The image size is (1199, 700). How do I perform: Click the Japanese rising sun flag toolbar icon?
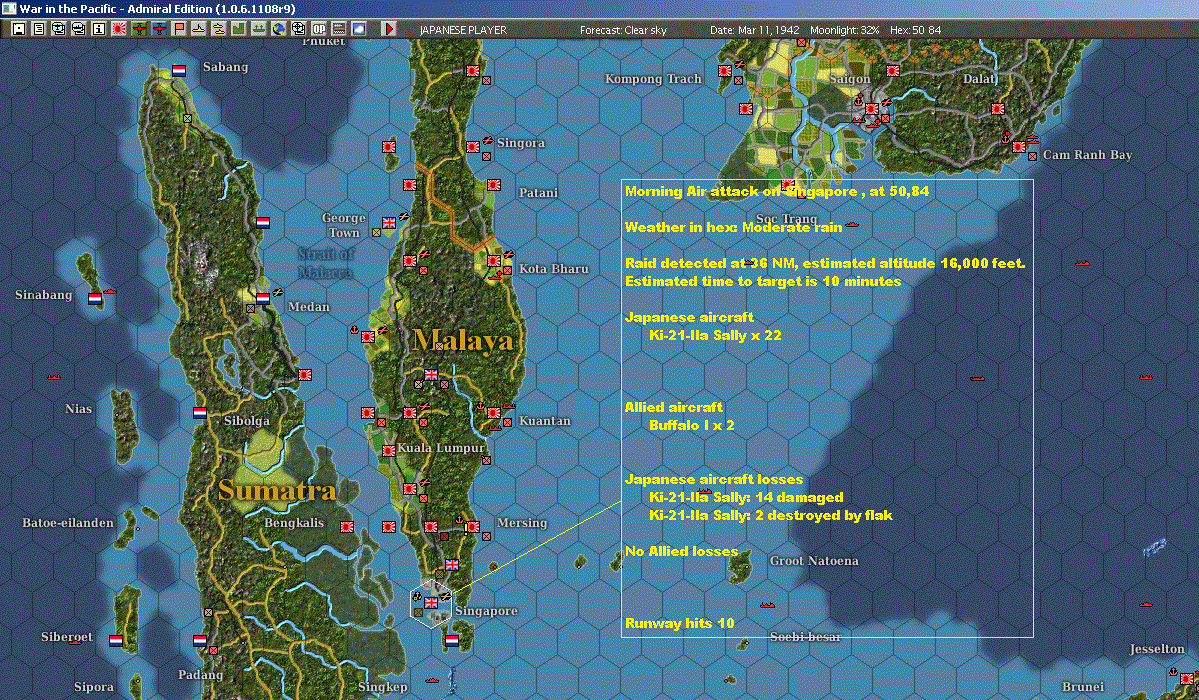tap(119, 29)
